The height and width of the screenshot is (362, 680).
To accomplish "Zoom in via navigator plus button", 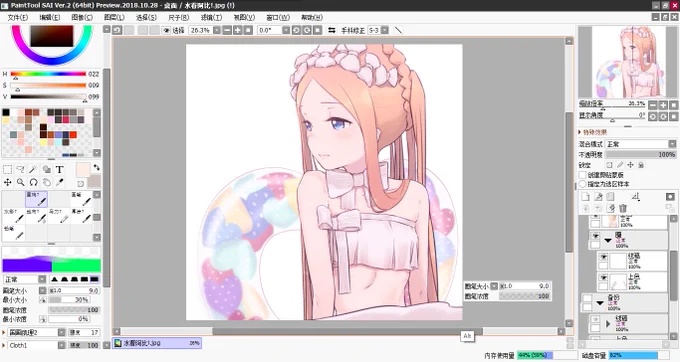I will point(663,105).
